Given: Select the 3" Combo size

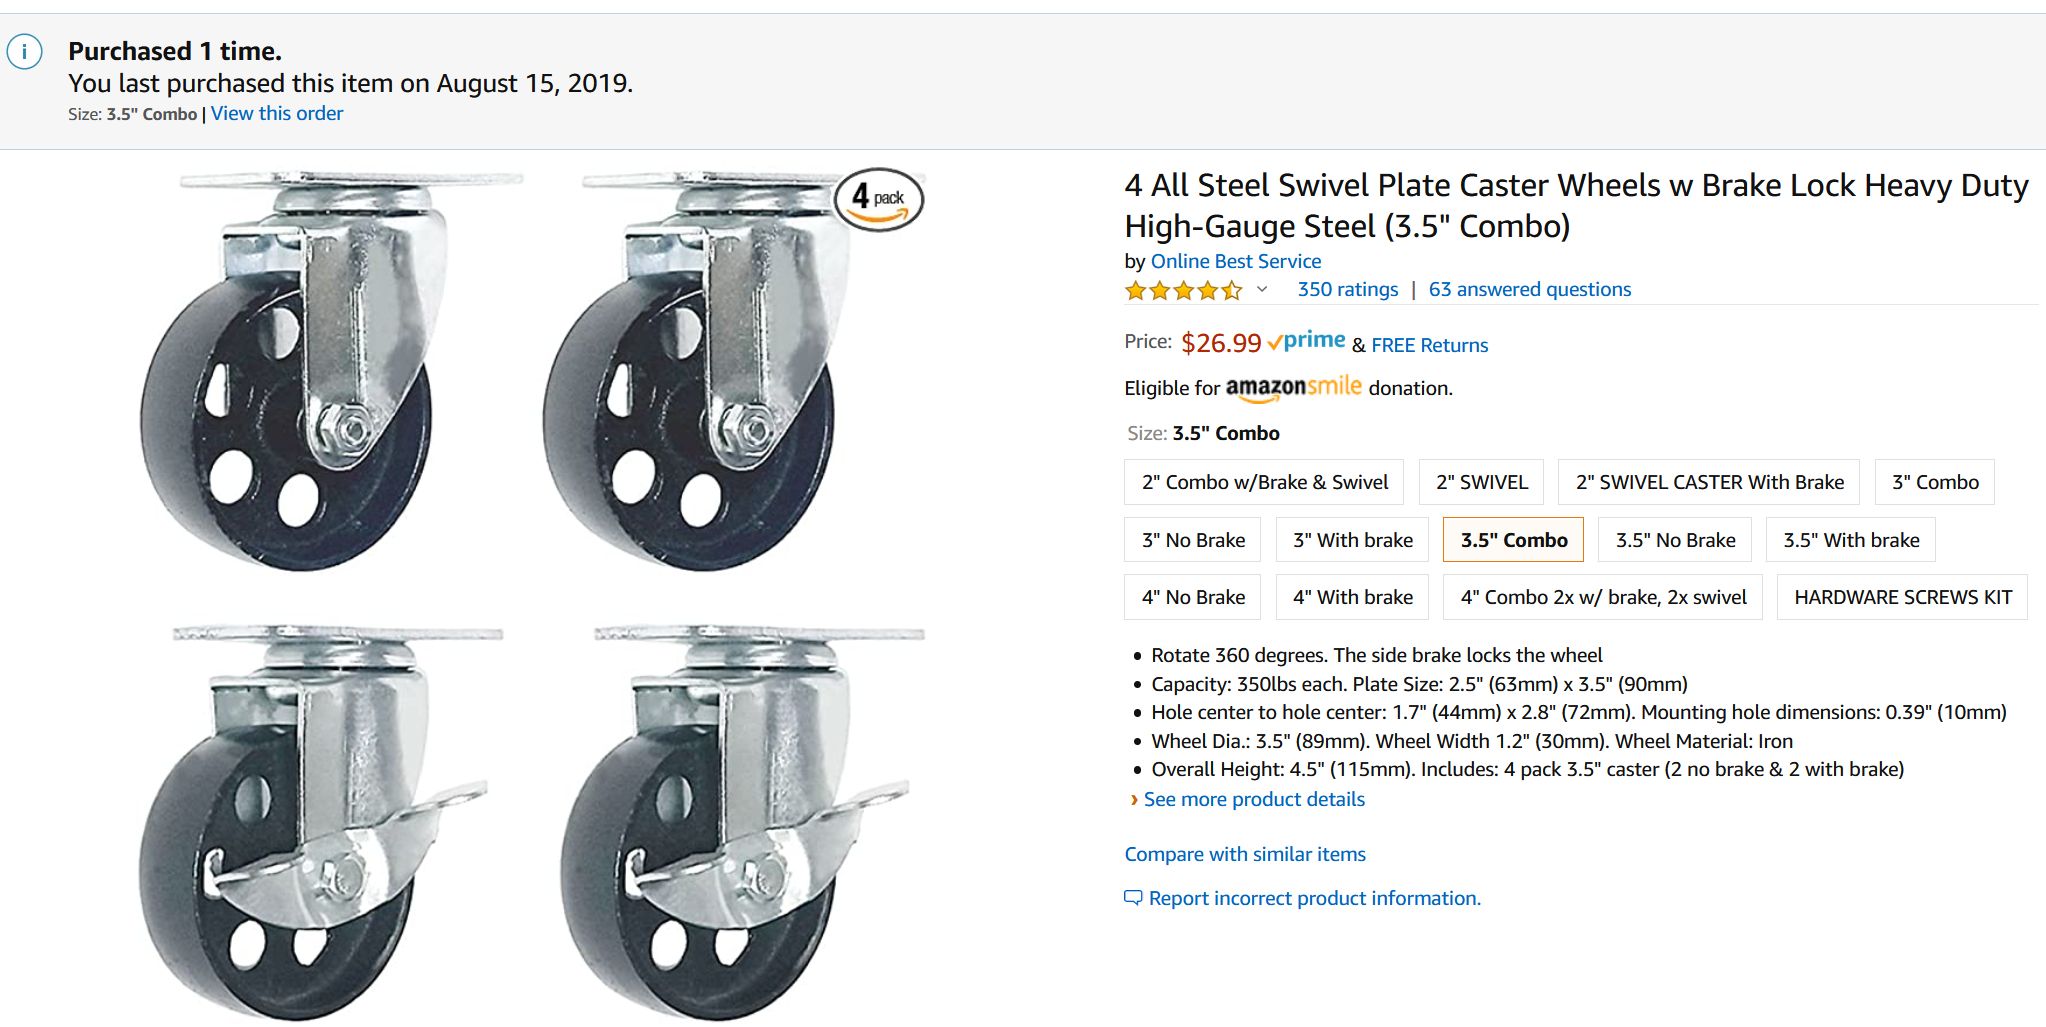Looking at the screenshot, I should coord(1935,482).
